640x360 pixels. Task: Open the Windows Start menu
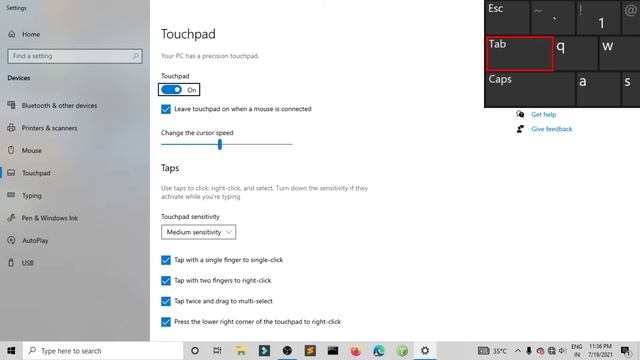tap(11, 351)
